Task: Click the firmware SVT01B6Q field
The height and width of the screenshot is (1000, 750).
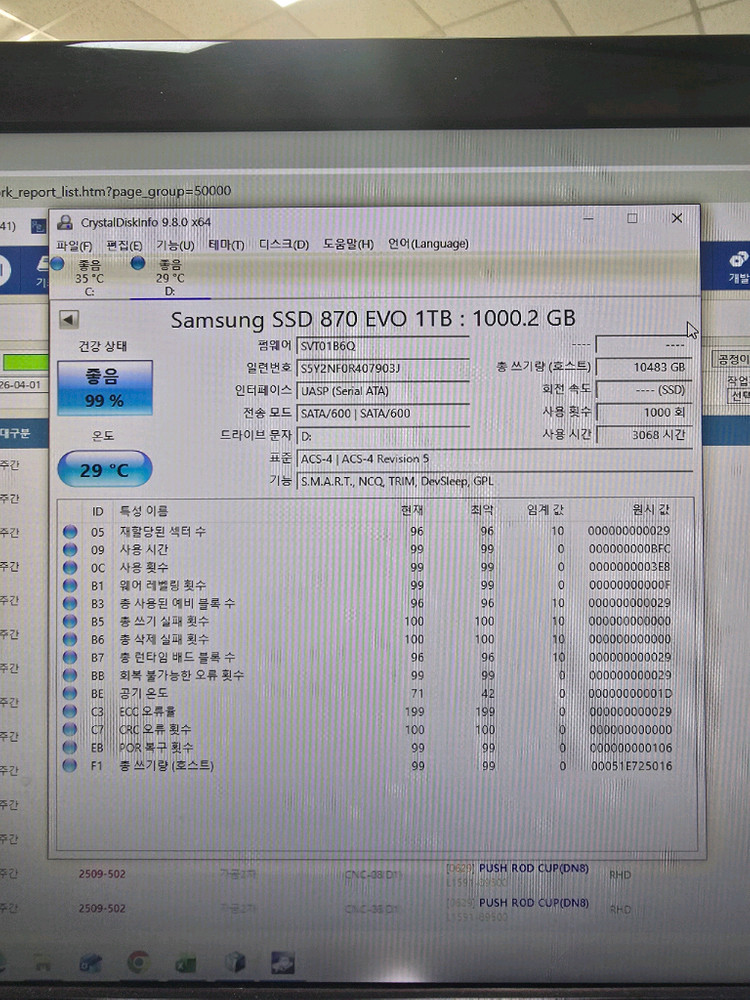Action: tap(382, 346)
